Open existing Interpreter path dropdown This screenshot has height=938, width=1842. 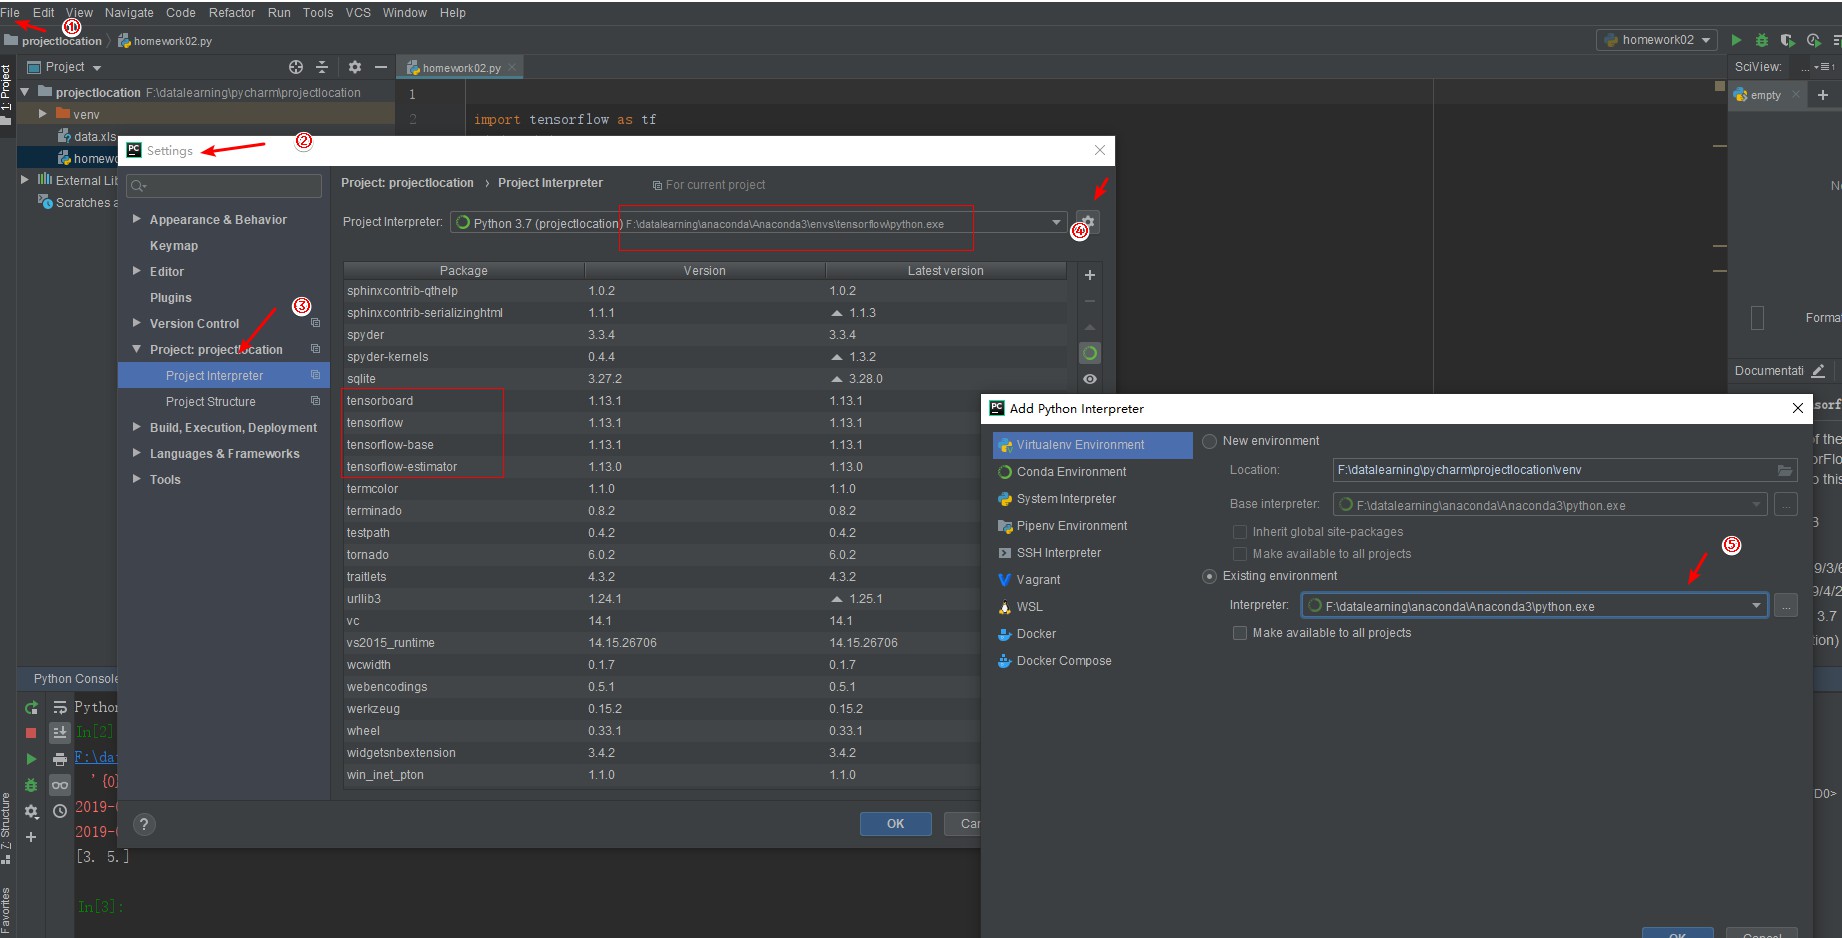tap(1756, 606)
